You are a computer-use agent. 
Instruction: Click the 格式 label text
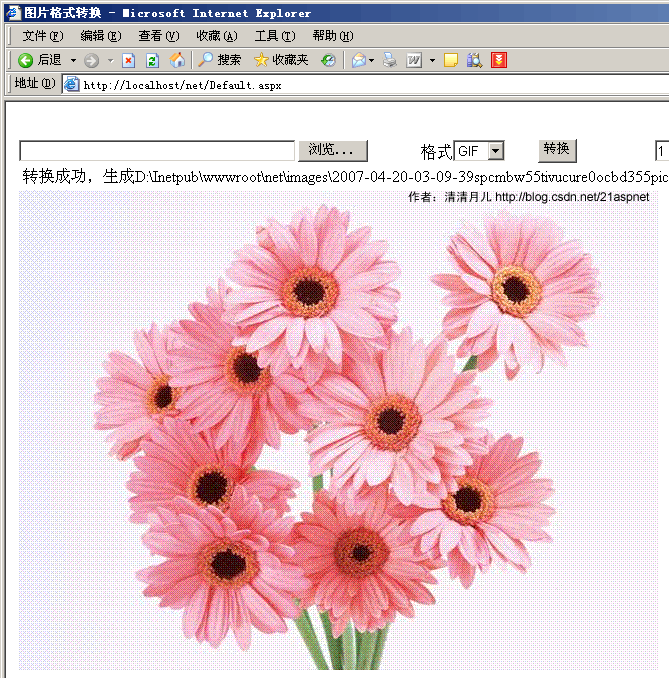[x=436, y=152]
